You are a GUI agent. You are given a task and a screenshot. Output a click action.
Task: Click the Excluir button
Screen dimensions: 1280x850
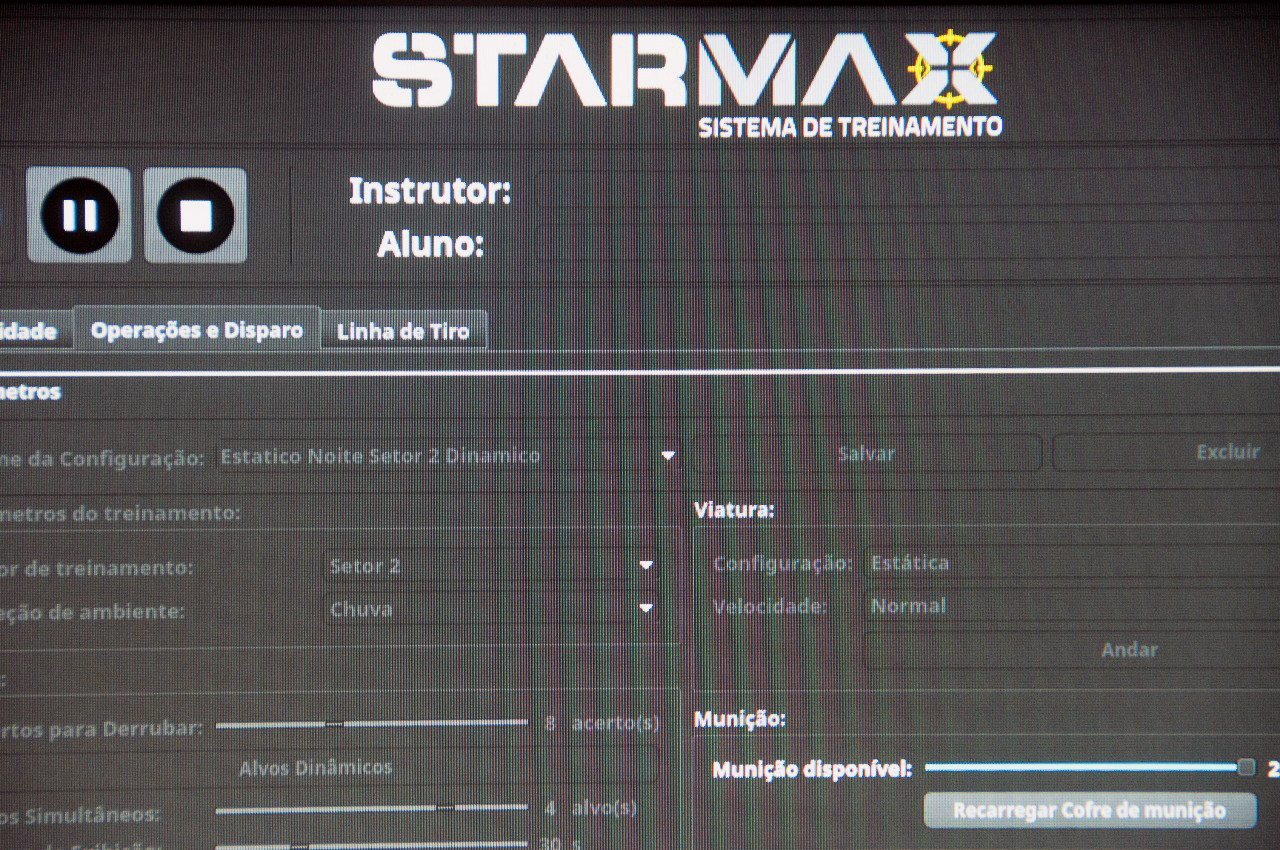[x=1166, y=452]
